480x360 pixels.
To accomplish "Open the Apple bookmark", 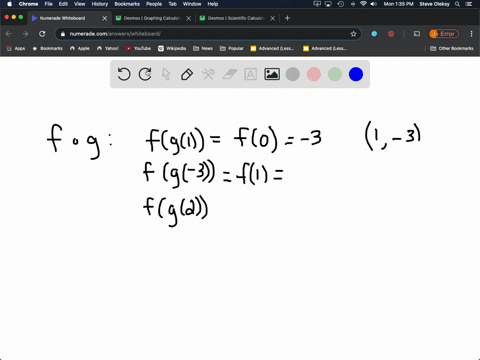I will (80, 48).
